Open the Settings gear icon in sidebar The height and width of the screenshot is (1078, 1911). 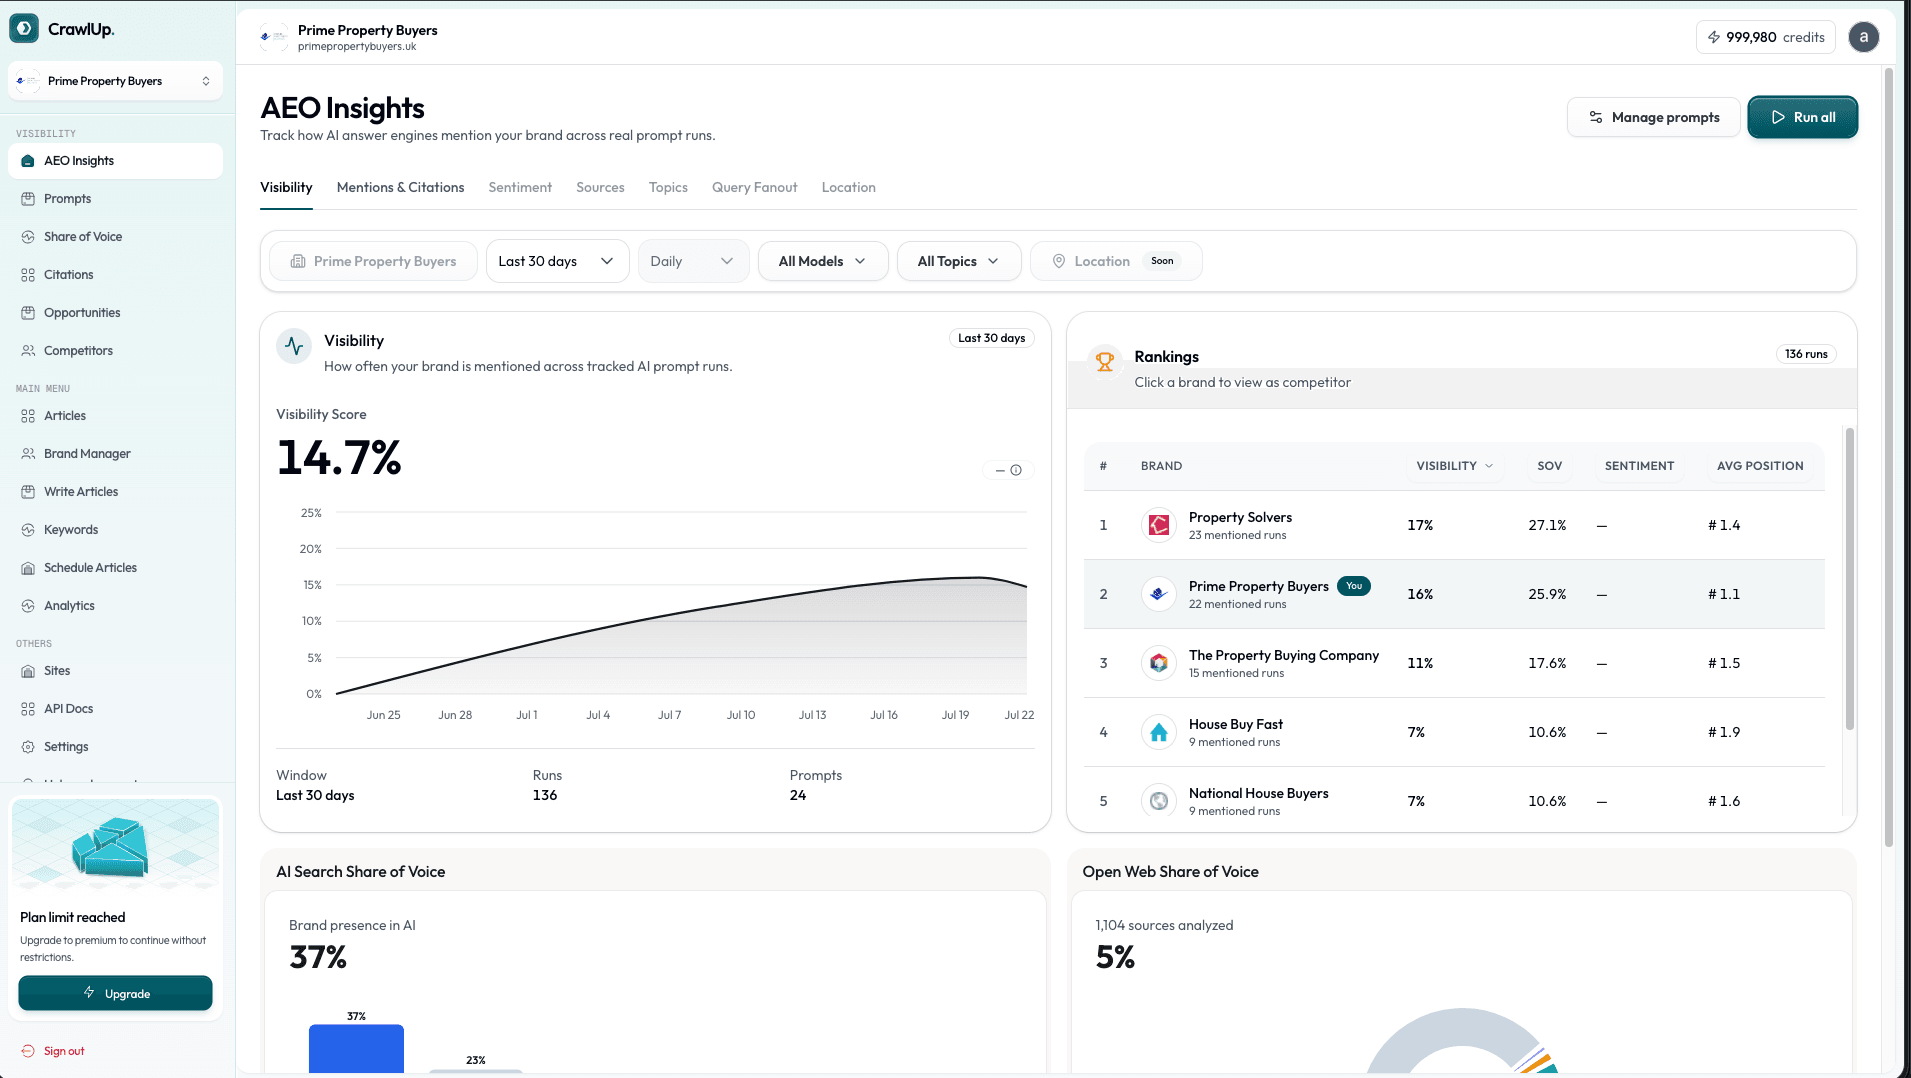point(28,747)
